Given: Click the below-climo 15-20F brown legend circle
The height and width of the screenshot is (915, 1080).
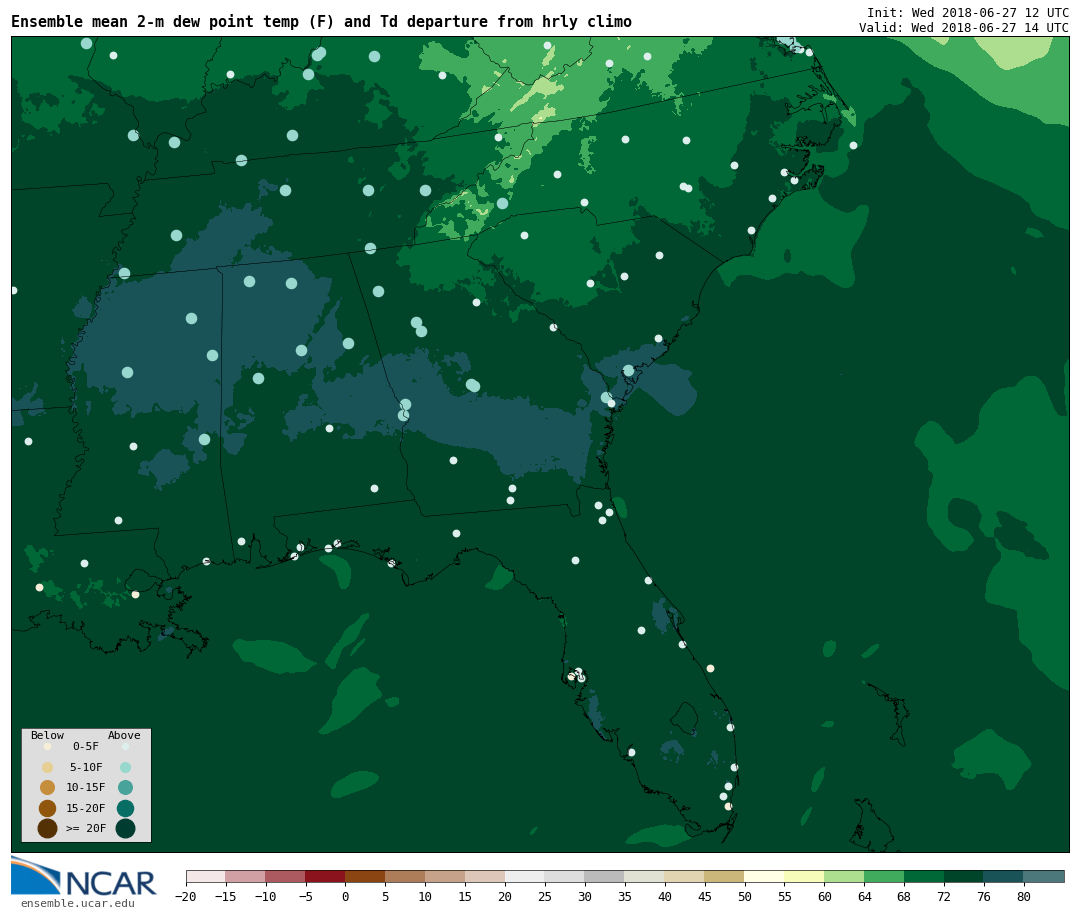Looking at the screenshot, I should click(x=48, y=808).
